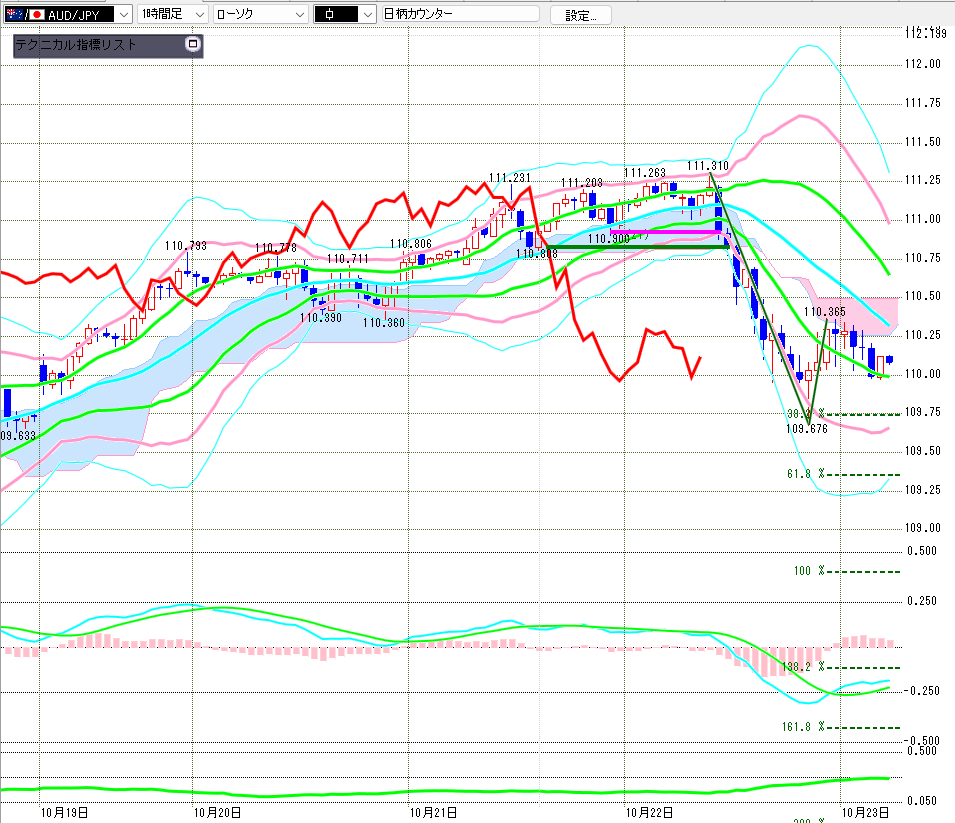Click the 111.231 price label
Screen dimensions: 955x823
(x=510, y=177)
